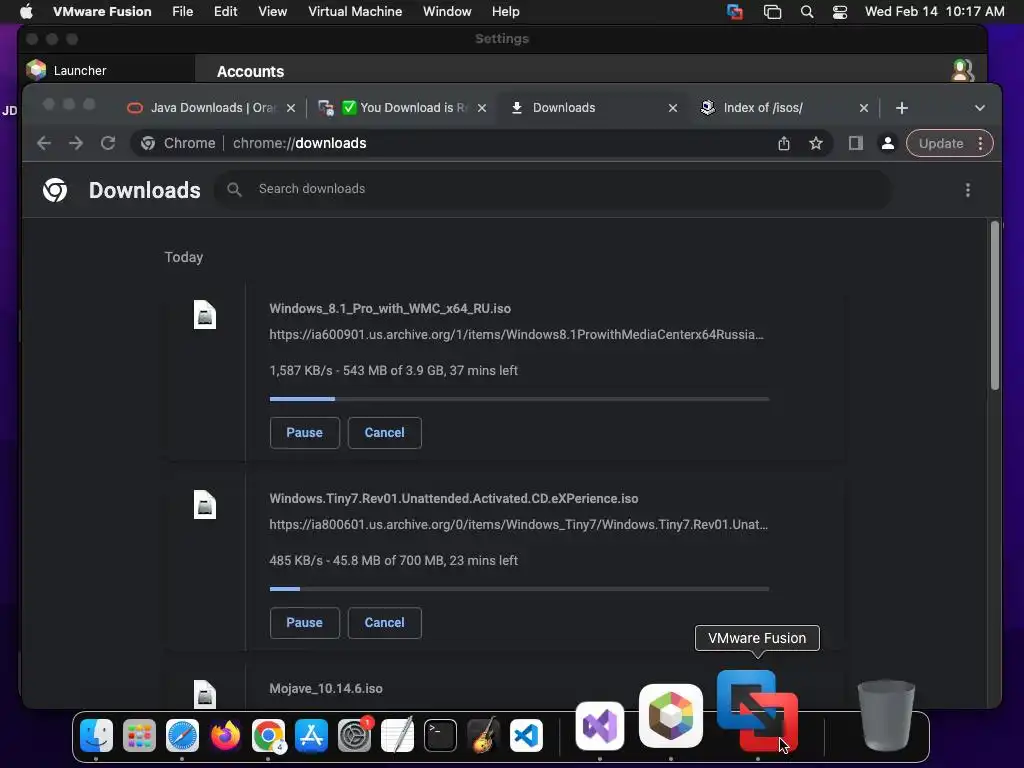Click the file icon for Windows_8.1_Pro ISO
This screenshot has height=768, width=1024.
[x=204, y=315]
